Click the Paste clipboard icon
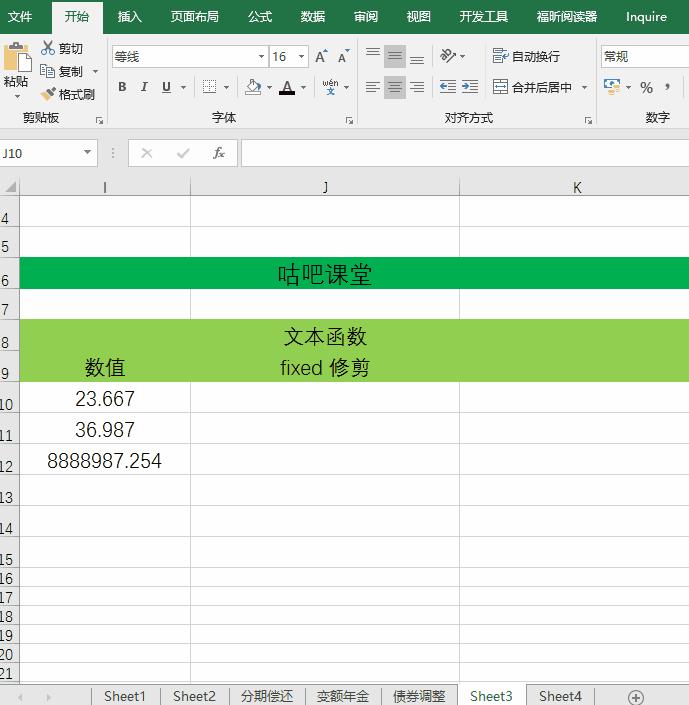The image size is (689, 705). click(x=17, y=56)
